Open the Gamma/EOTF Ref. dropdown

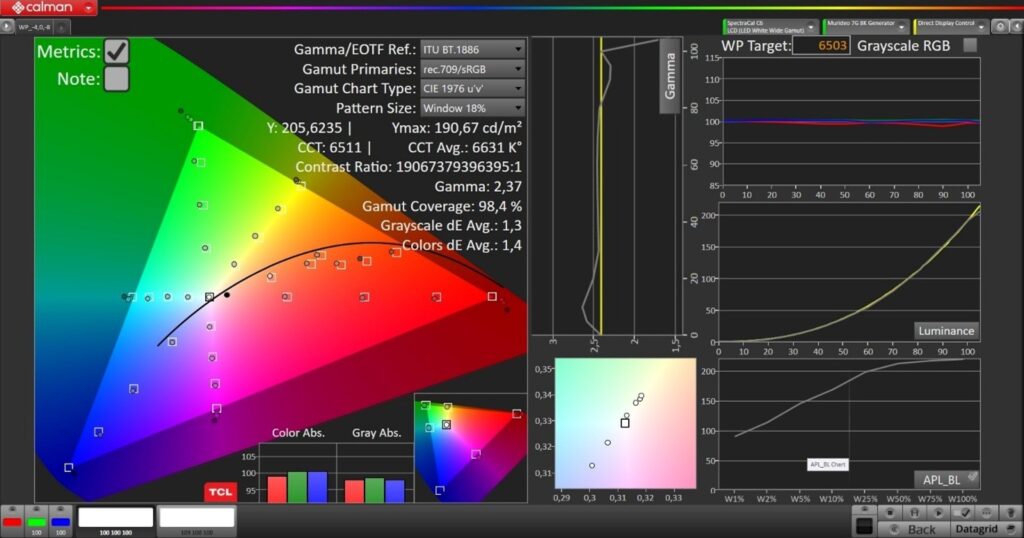tap(472, 50)
